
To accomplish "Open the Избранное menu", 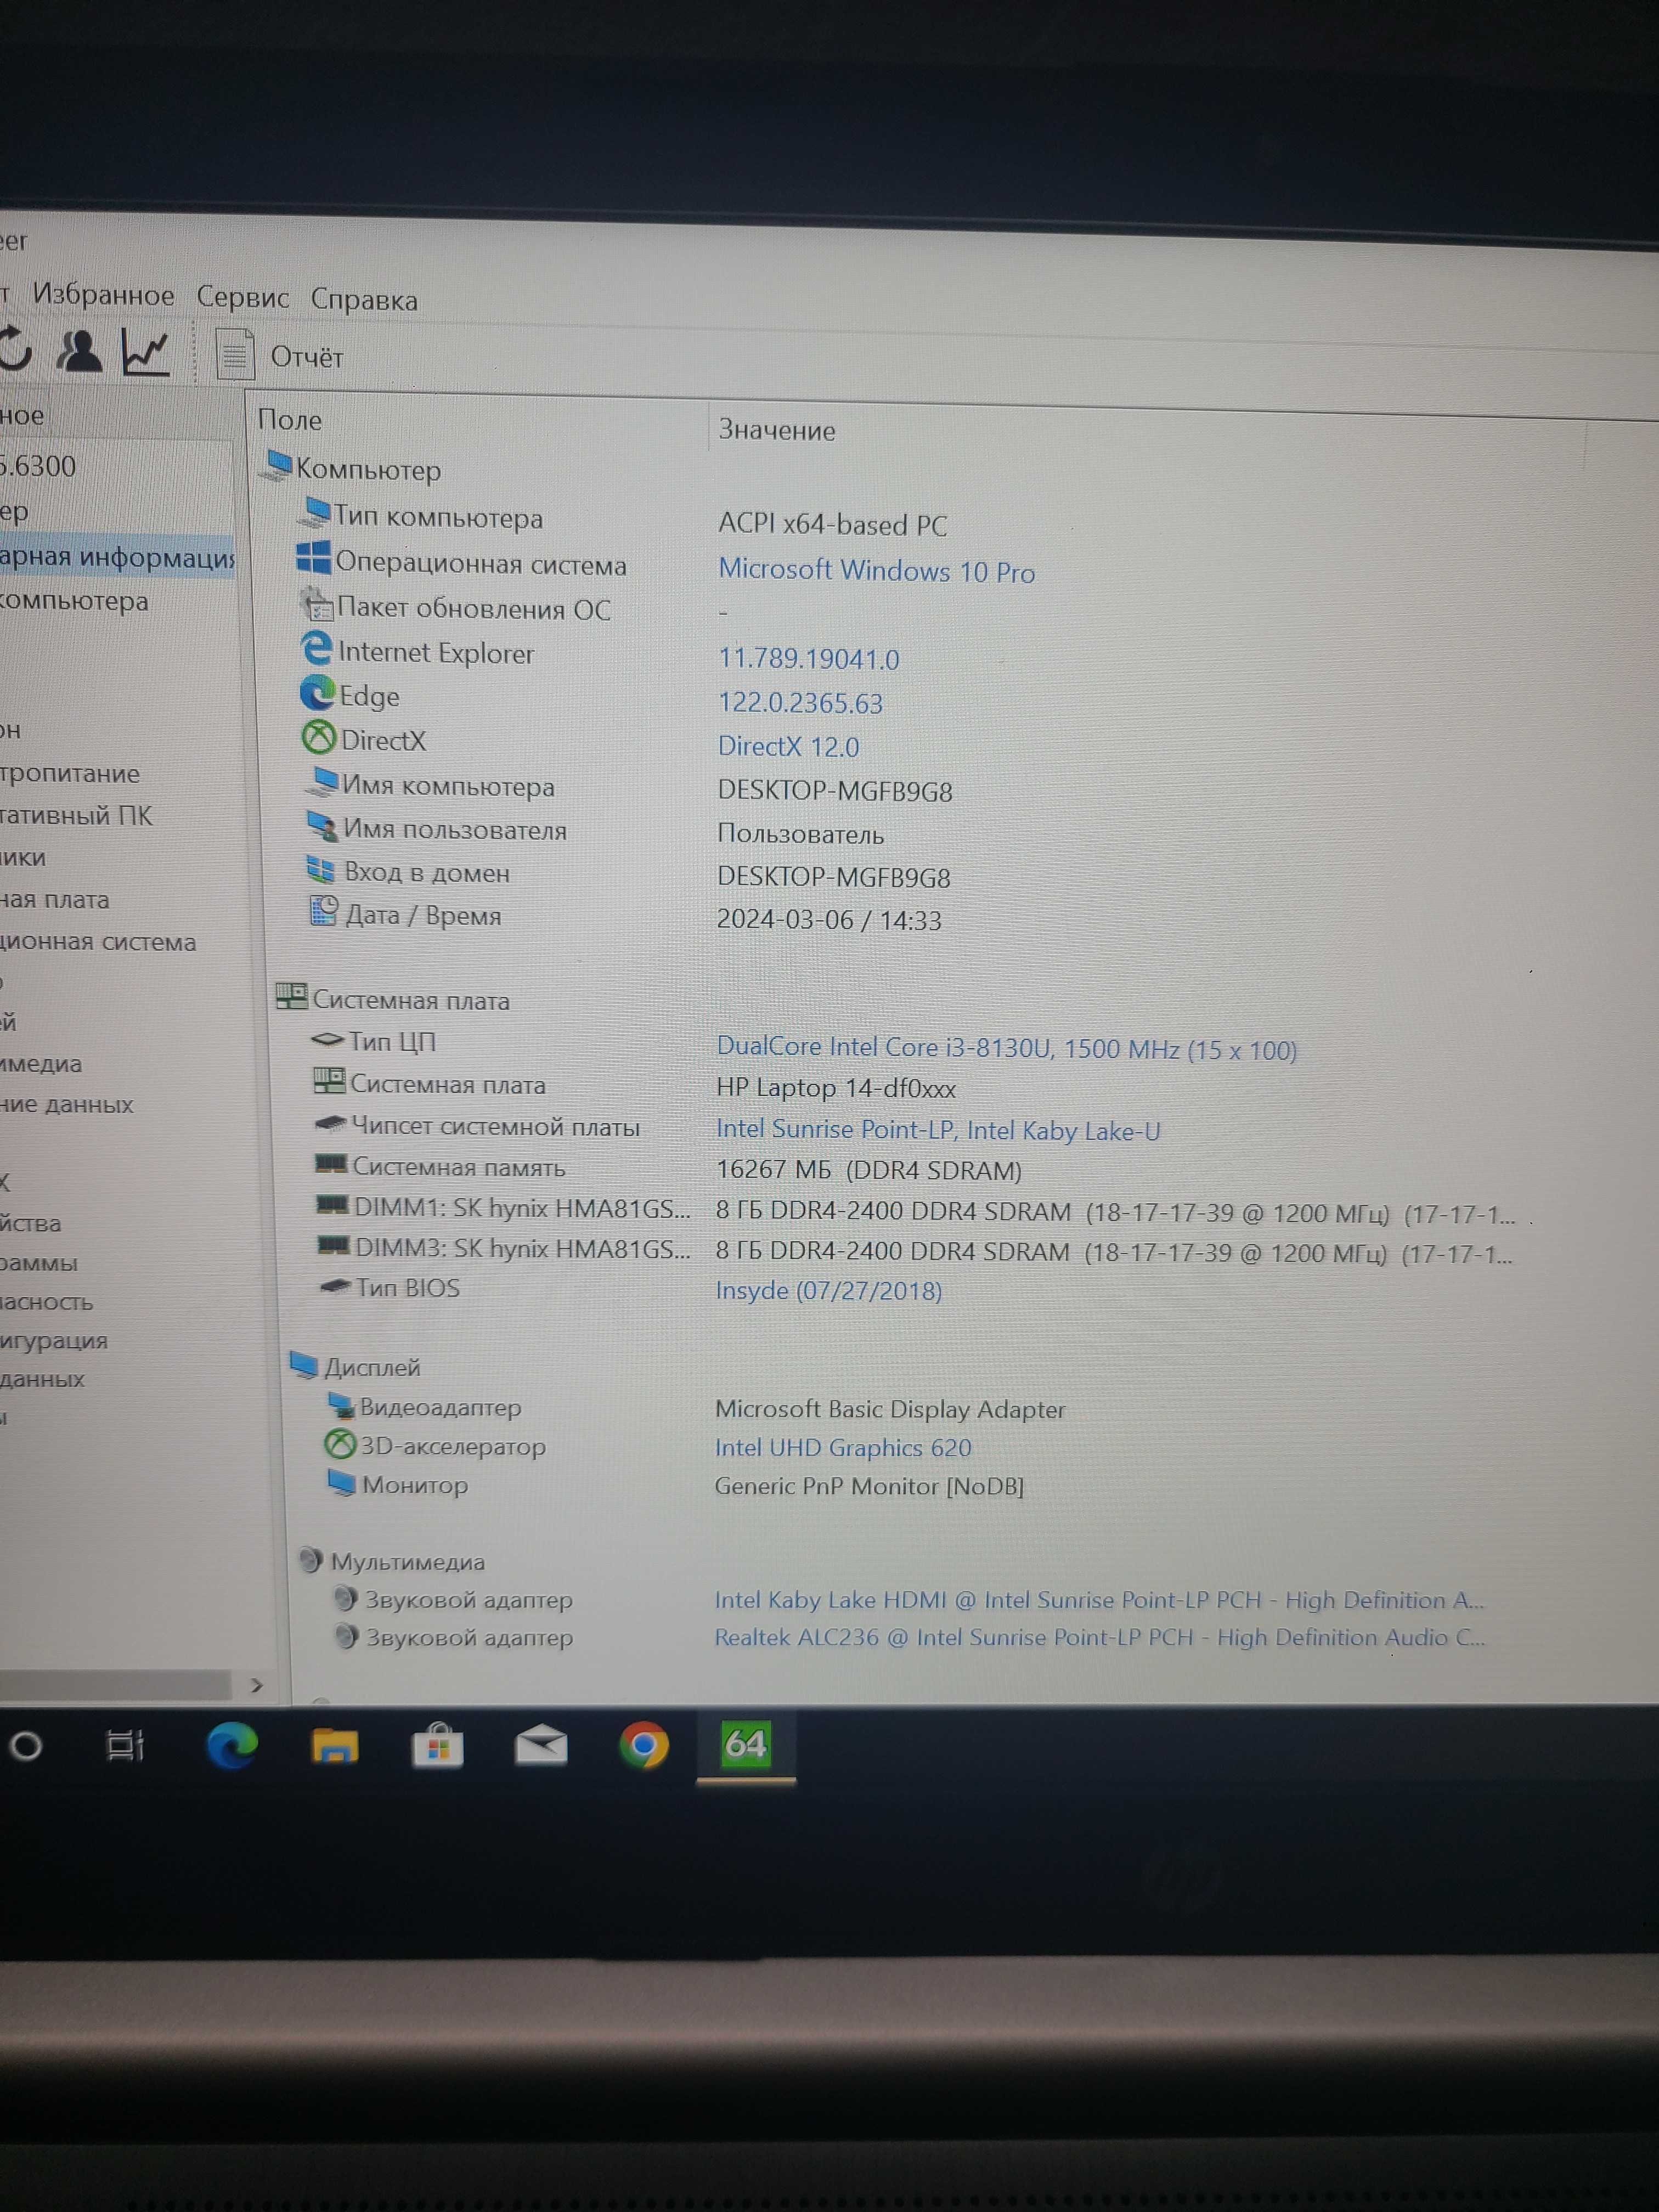I will tap(103, 295).
